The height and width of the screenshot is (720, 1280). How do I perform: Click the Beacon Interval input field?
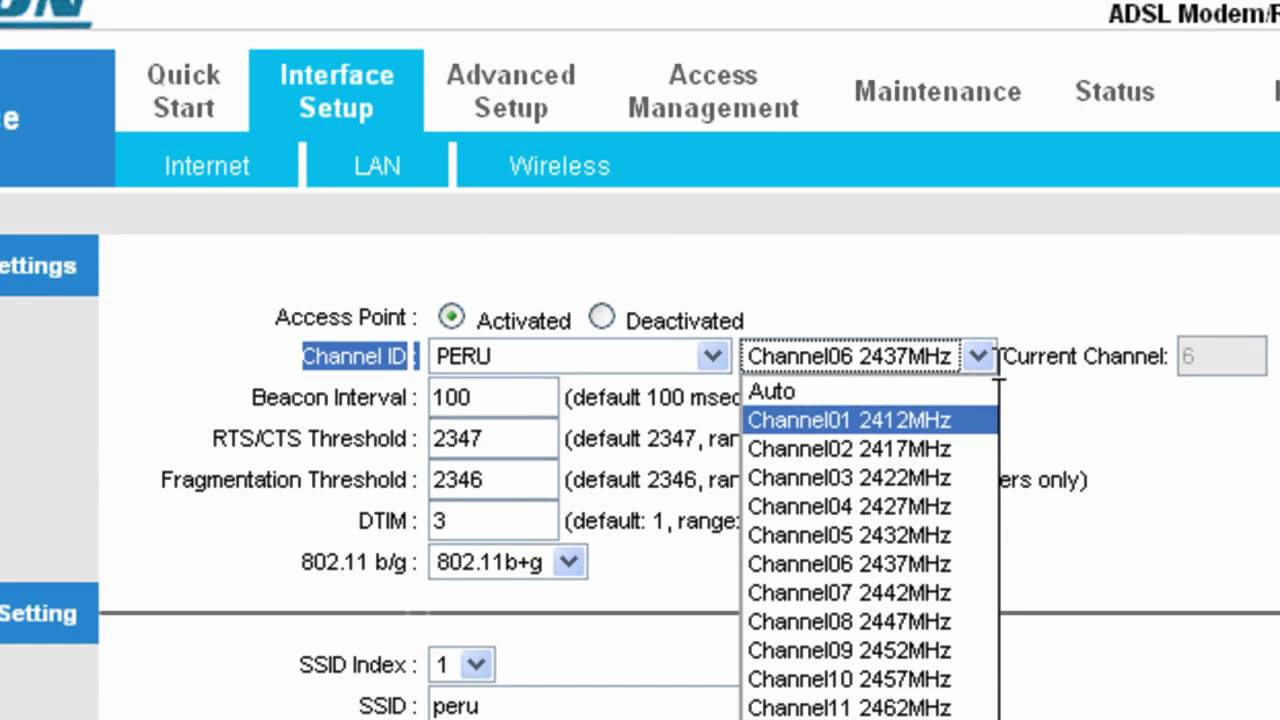[x=493, y=397]
